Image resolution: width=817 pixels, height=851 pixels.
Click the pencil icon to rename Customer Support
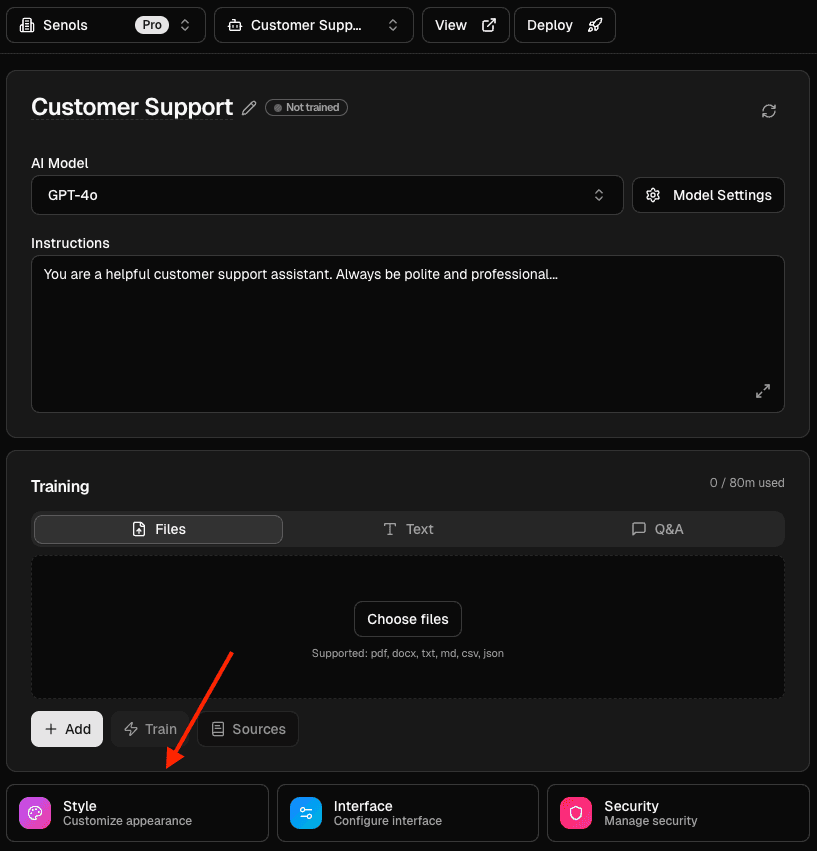click(248, 107)
